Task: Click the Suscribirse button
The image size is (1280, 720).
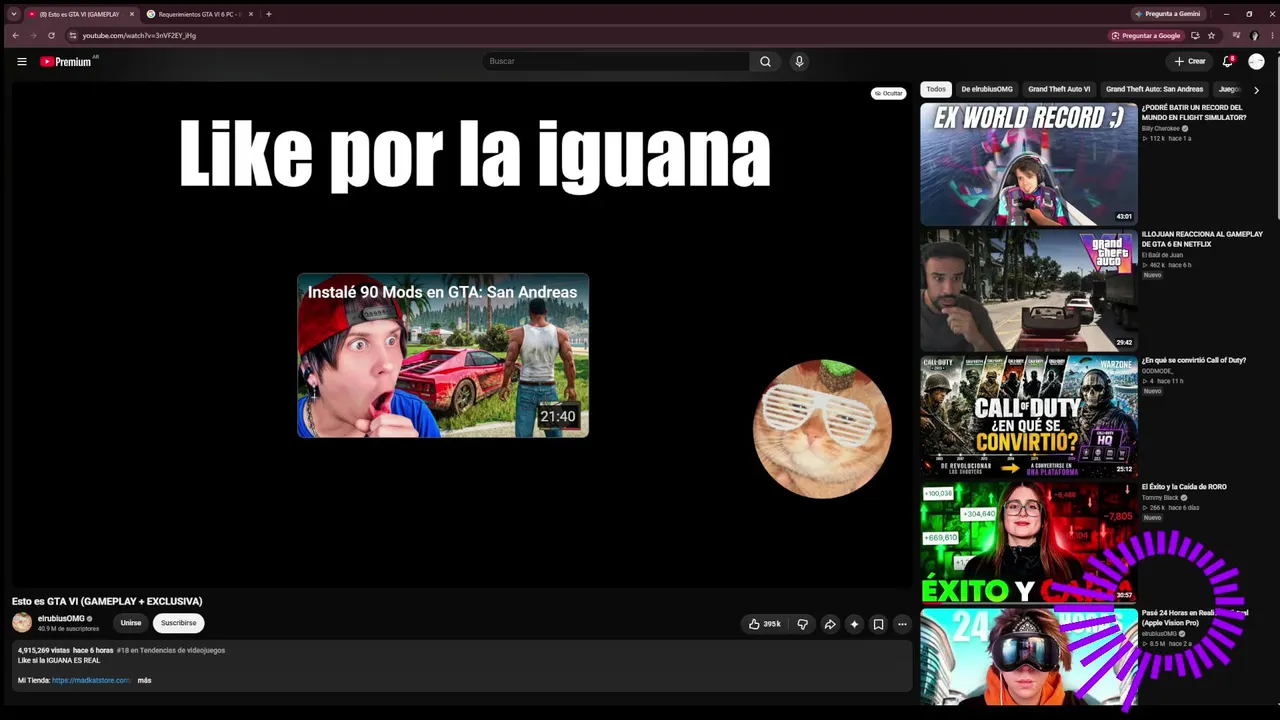Action: pos(179,623)
